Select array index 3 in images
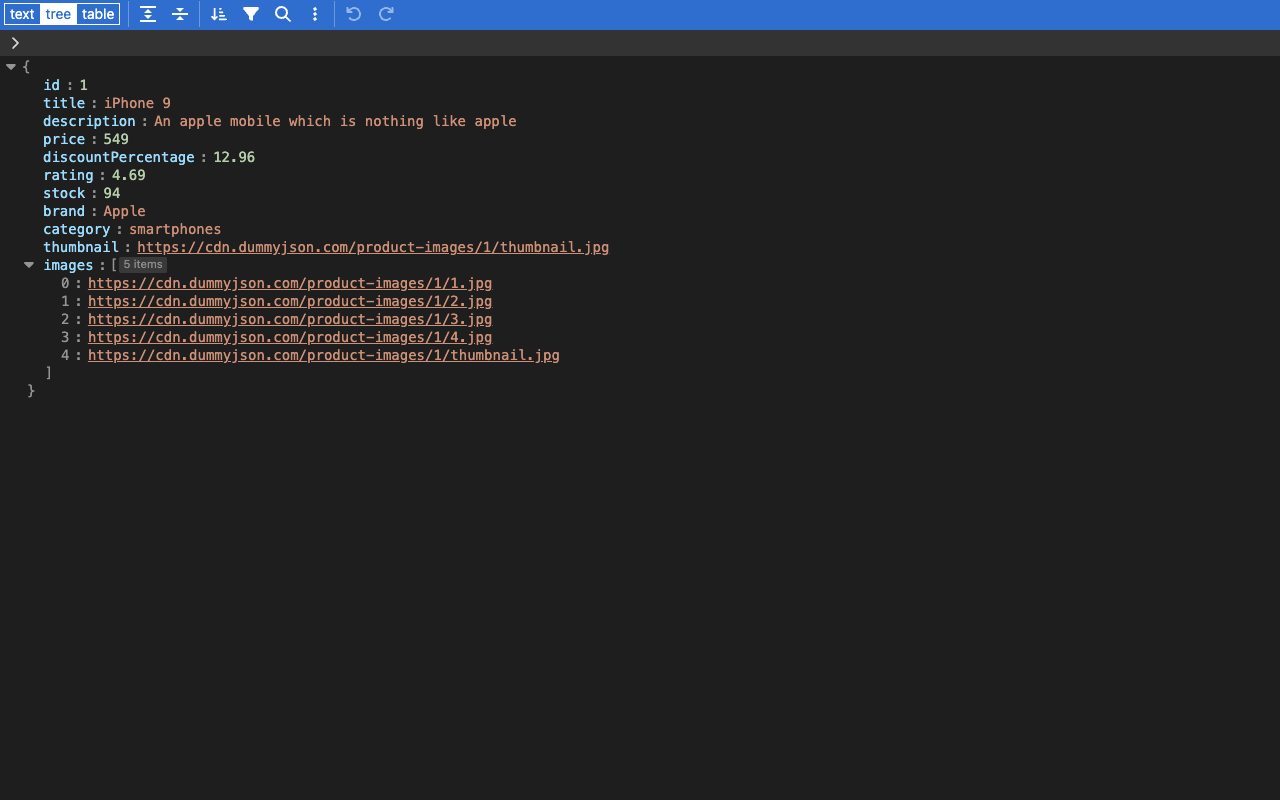 [x=65, y=337]
